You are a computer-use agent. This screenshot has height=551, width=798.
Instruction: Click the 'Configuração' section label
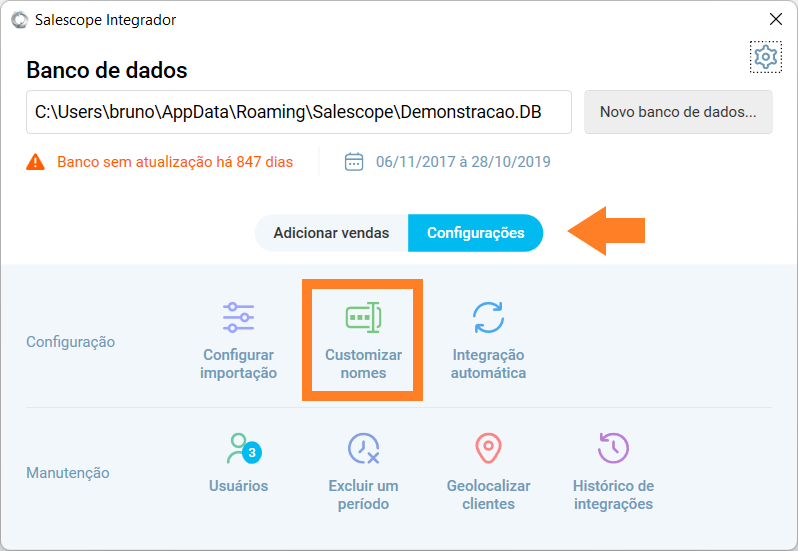point(70,342)
